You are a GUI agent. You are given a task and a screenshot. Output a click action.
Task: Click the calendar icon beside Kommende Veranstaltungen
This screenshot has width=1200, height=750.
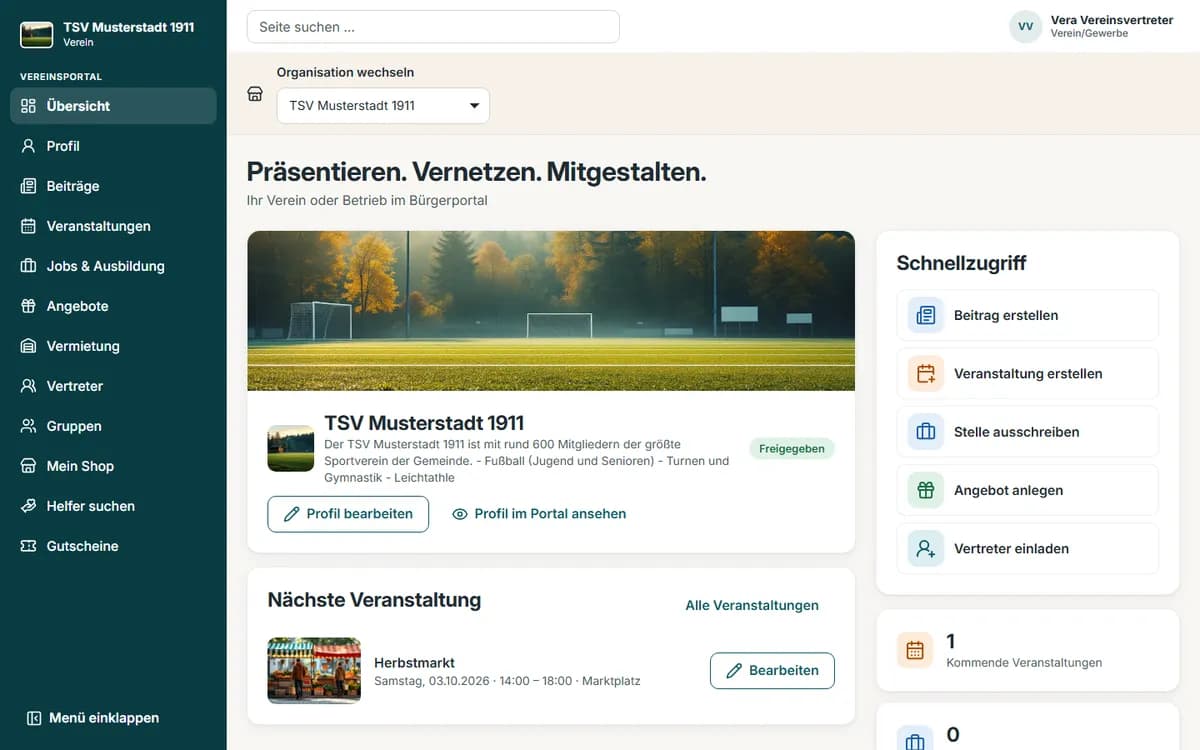915,651
